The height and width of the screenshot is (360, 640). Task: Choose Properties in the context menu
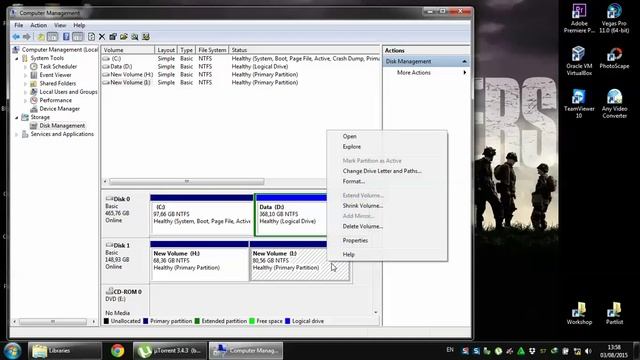click(x=387, y=240)
